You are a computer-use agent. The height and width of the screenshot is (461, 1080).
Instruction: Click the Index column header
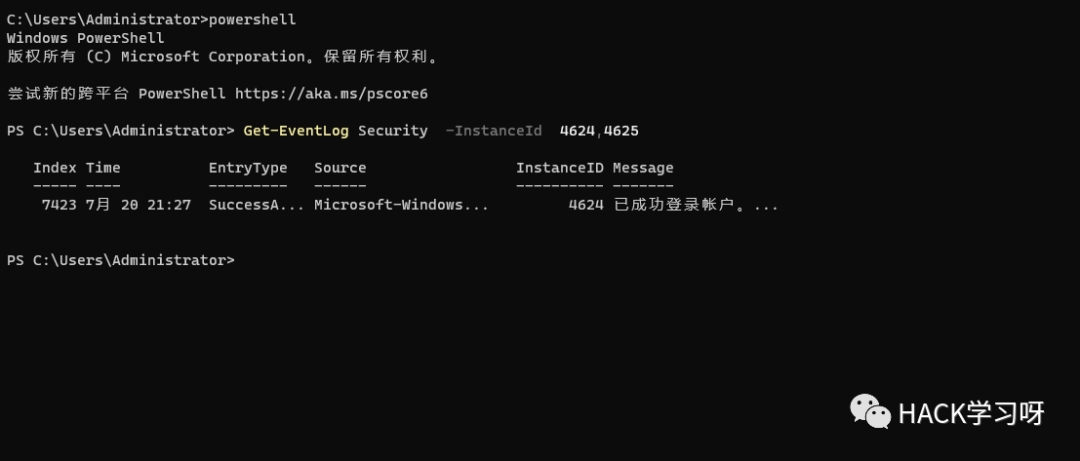click(x=55, y=168)
